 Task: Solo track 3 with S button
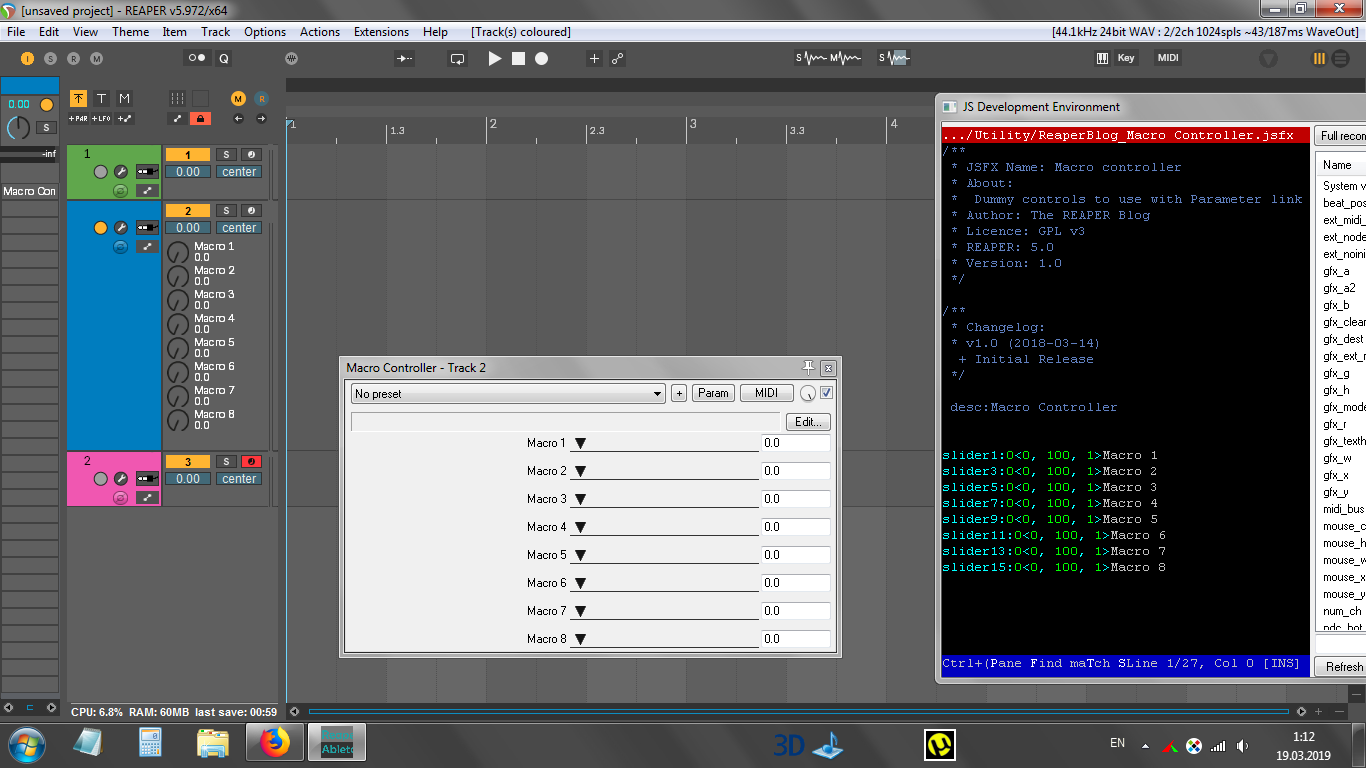227,462
